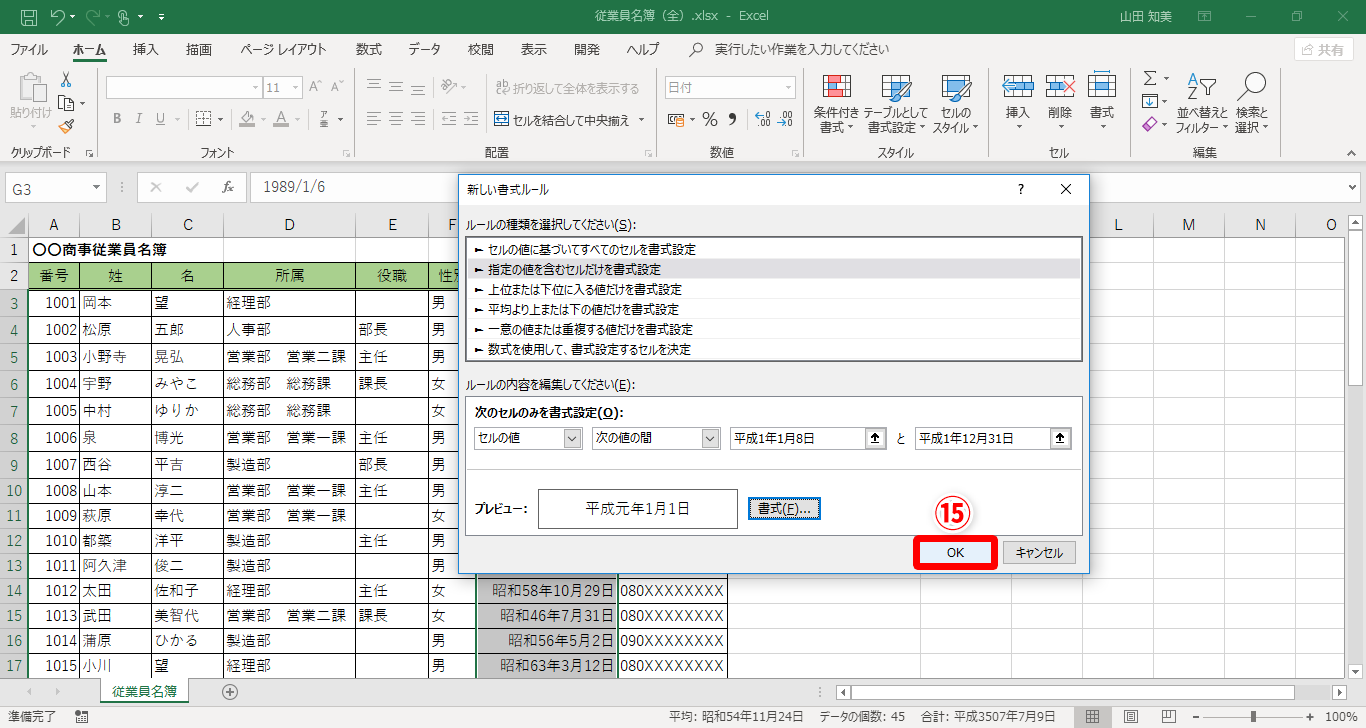Insert cells using the 挿入 cells button
The height and width of the screenshot is (728, 1366).
pyautogui.click(x=1017, y=103)
